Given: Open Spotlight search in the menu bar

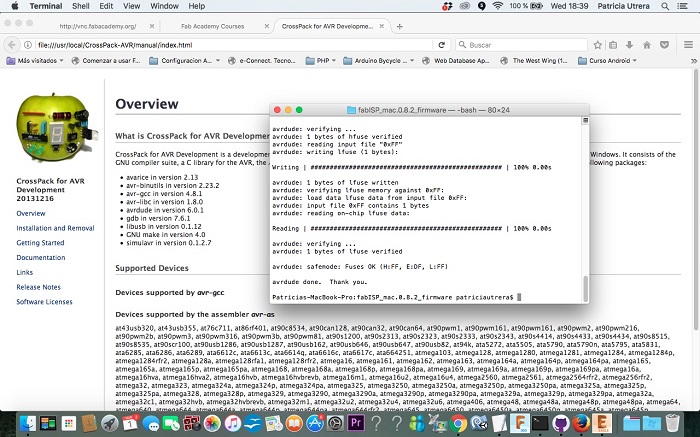Looking at the screenshot, I should (x=665, y=6).
